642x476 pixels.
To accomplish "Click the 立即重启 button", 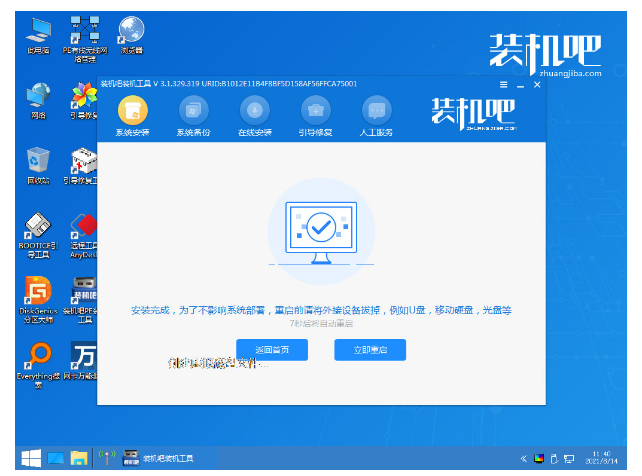I will click(x=370, y=350).
